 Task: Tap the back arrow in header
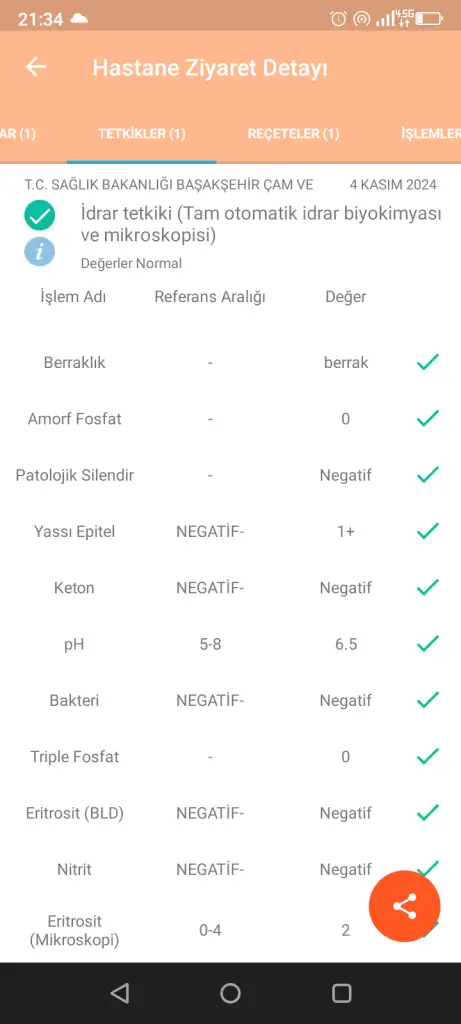(36, 67)
